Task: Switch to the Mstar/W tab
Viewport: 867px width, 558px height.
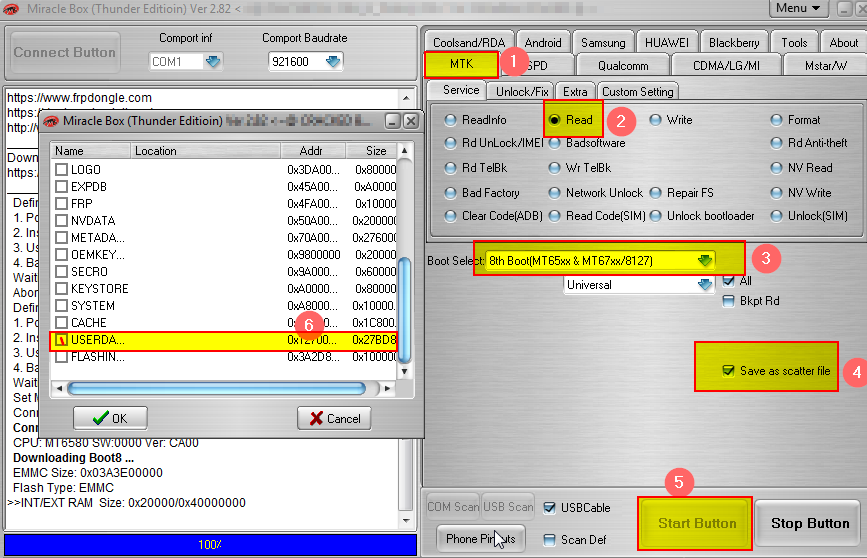Action: tap(825, 66)
